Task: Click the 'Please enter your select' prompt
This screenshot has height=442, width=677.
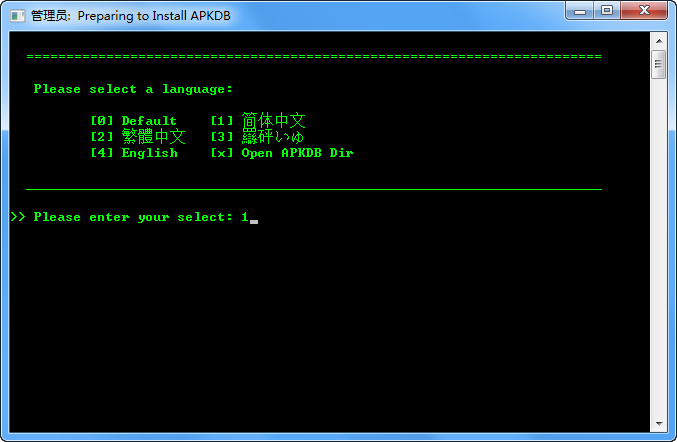Action: (x=133, y=217)
